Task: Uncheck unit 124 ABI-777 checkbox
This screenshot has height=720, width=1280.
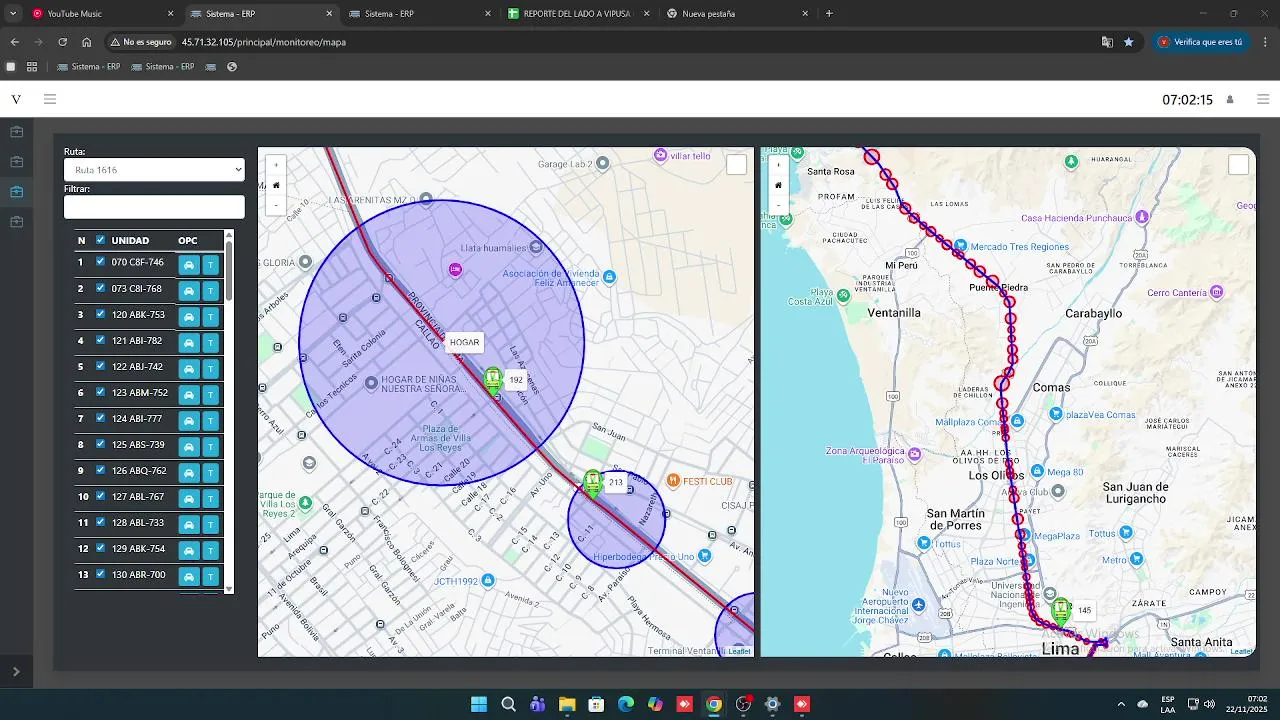Action: pos(100,418)
